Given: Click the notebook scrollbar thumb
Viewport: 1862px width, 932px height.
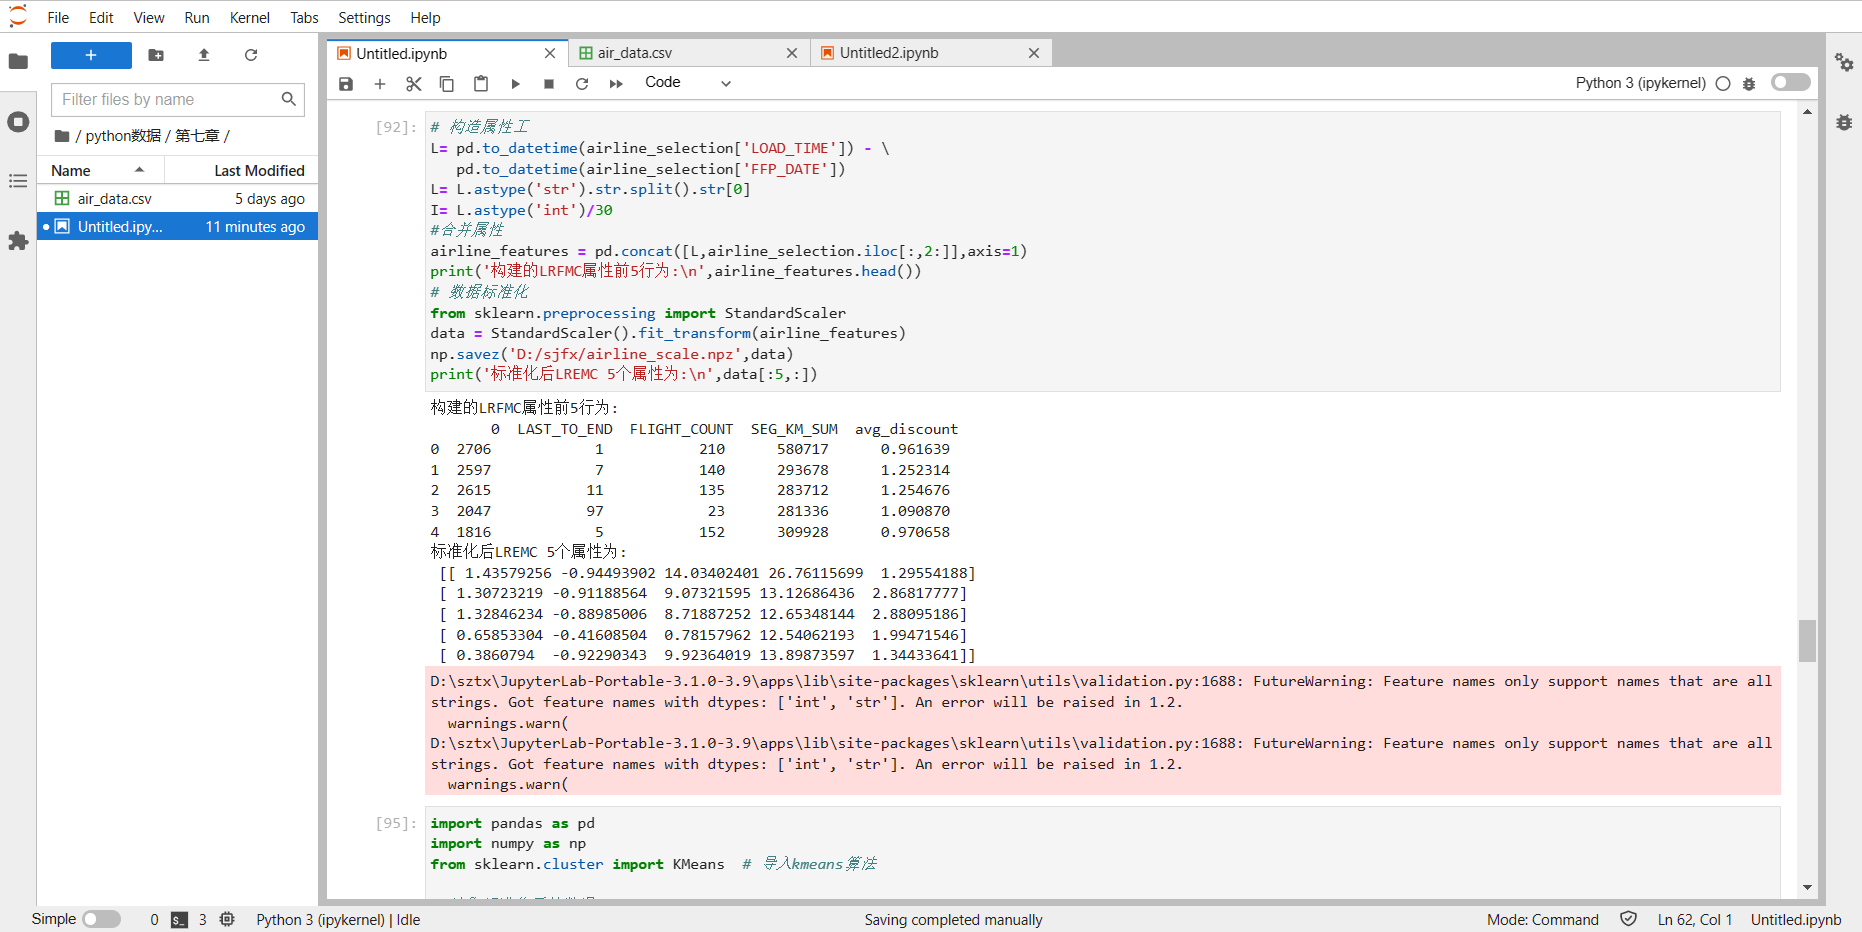Looking at the screenshot, I should 1807,641.
